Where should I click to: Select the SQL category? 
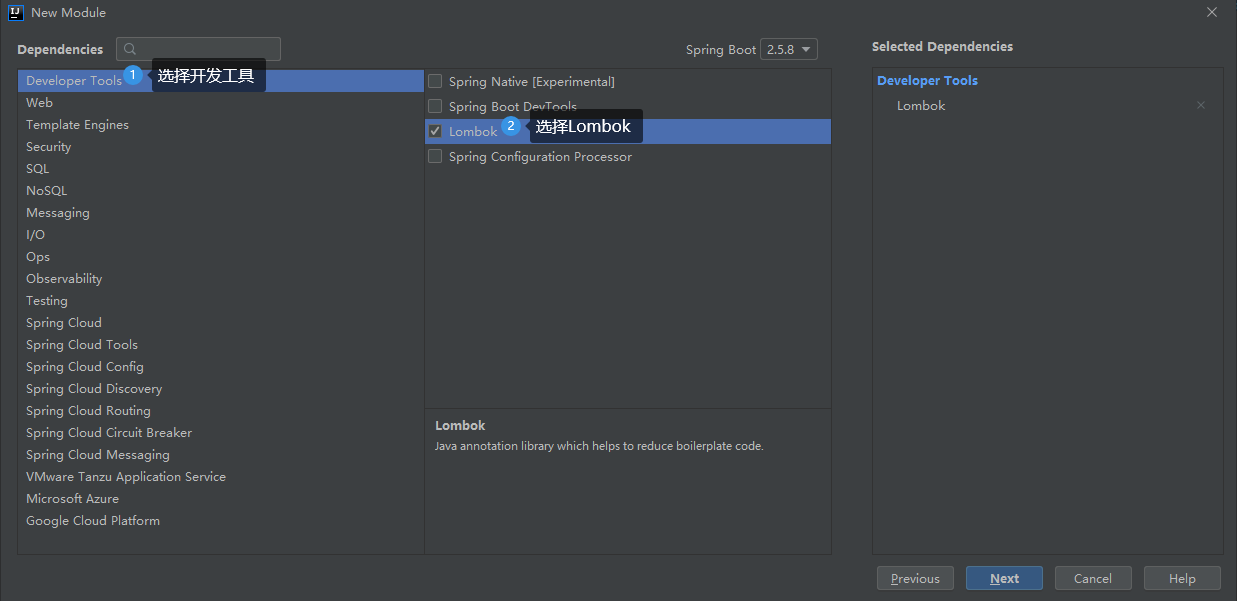click(221, 168)
